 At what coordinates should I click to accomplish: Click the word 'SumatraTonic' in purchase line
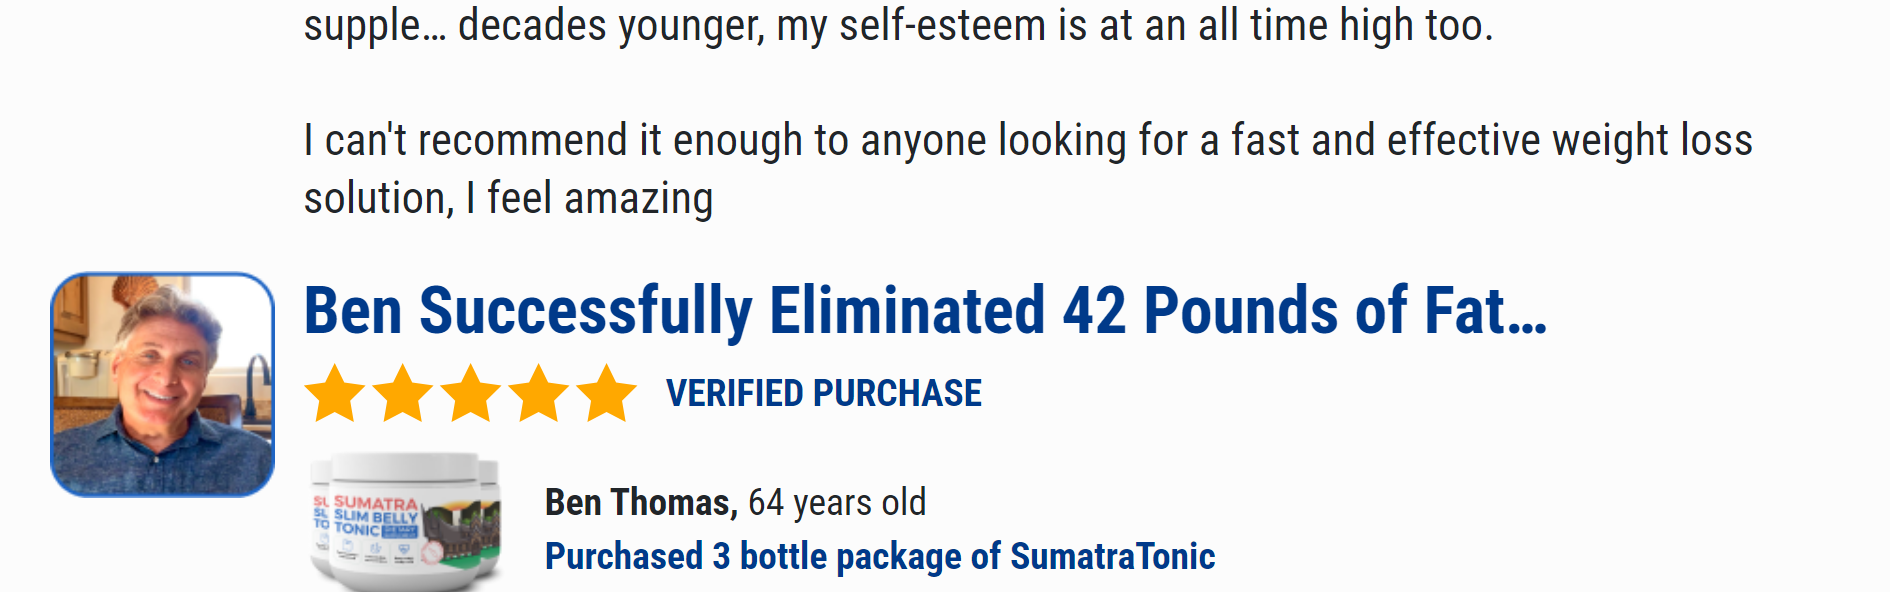coord(1113,556)
